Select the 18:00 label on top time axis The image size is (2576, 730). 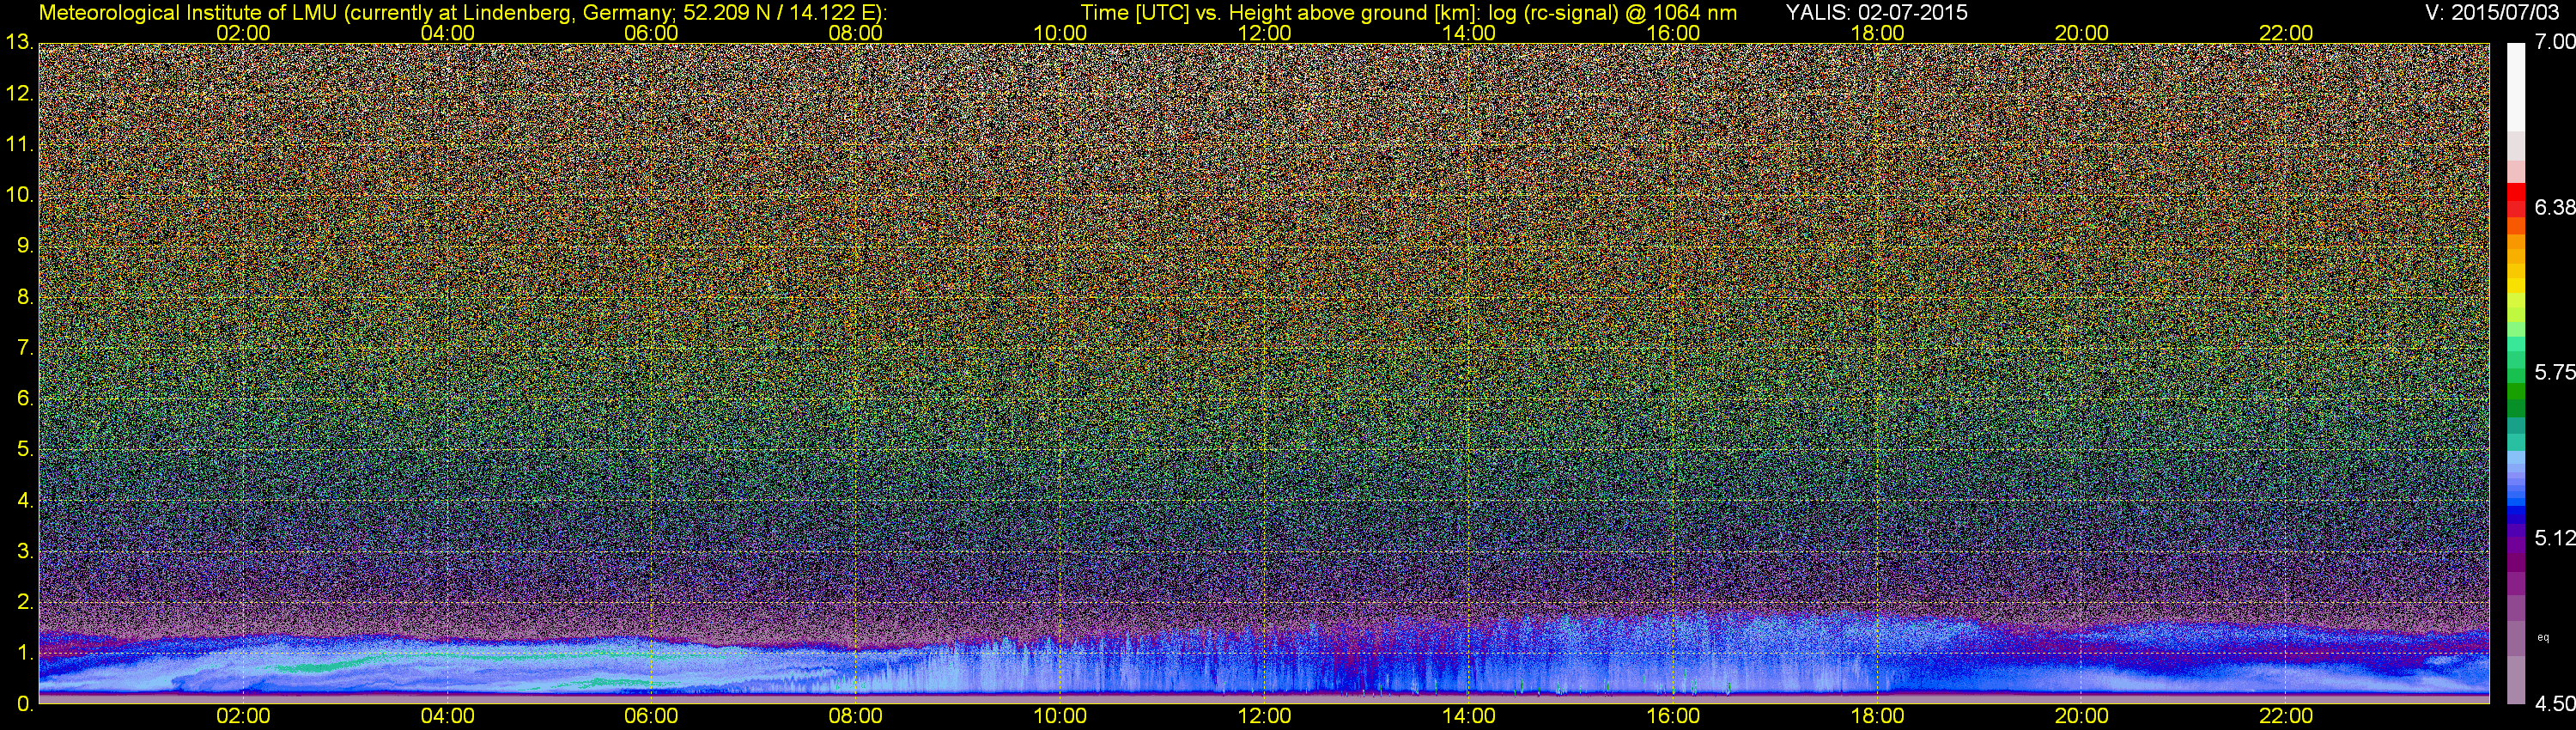pyautogui.click(x=1877, y=33)
